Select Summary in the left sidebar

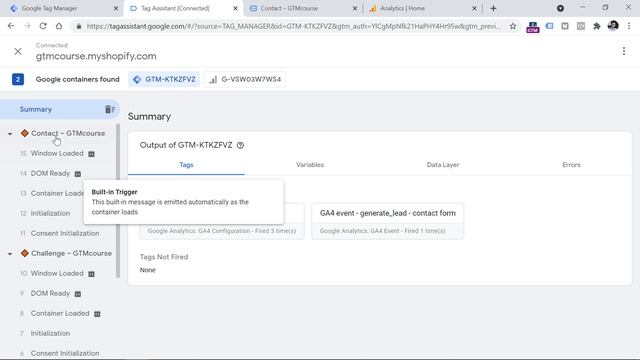(x=36, y=109)
